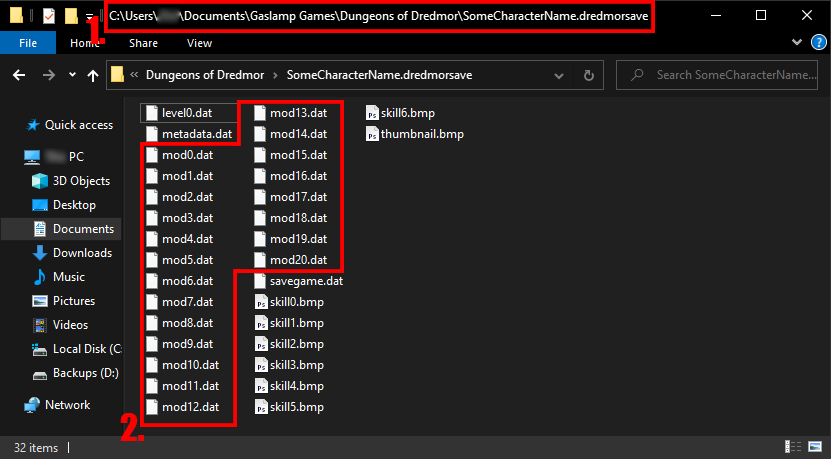Click the mod10.dat file icon
Screen dimensions: 831x459
pos(152,365)
